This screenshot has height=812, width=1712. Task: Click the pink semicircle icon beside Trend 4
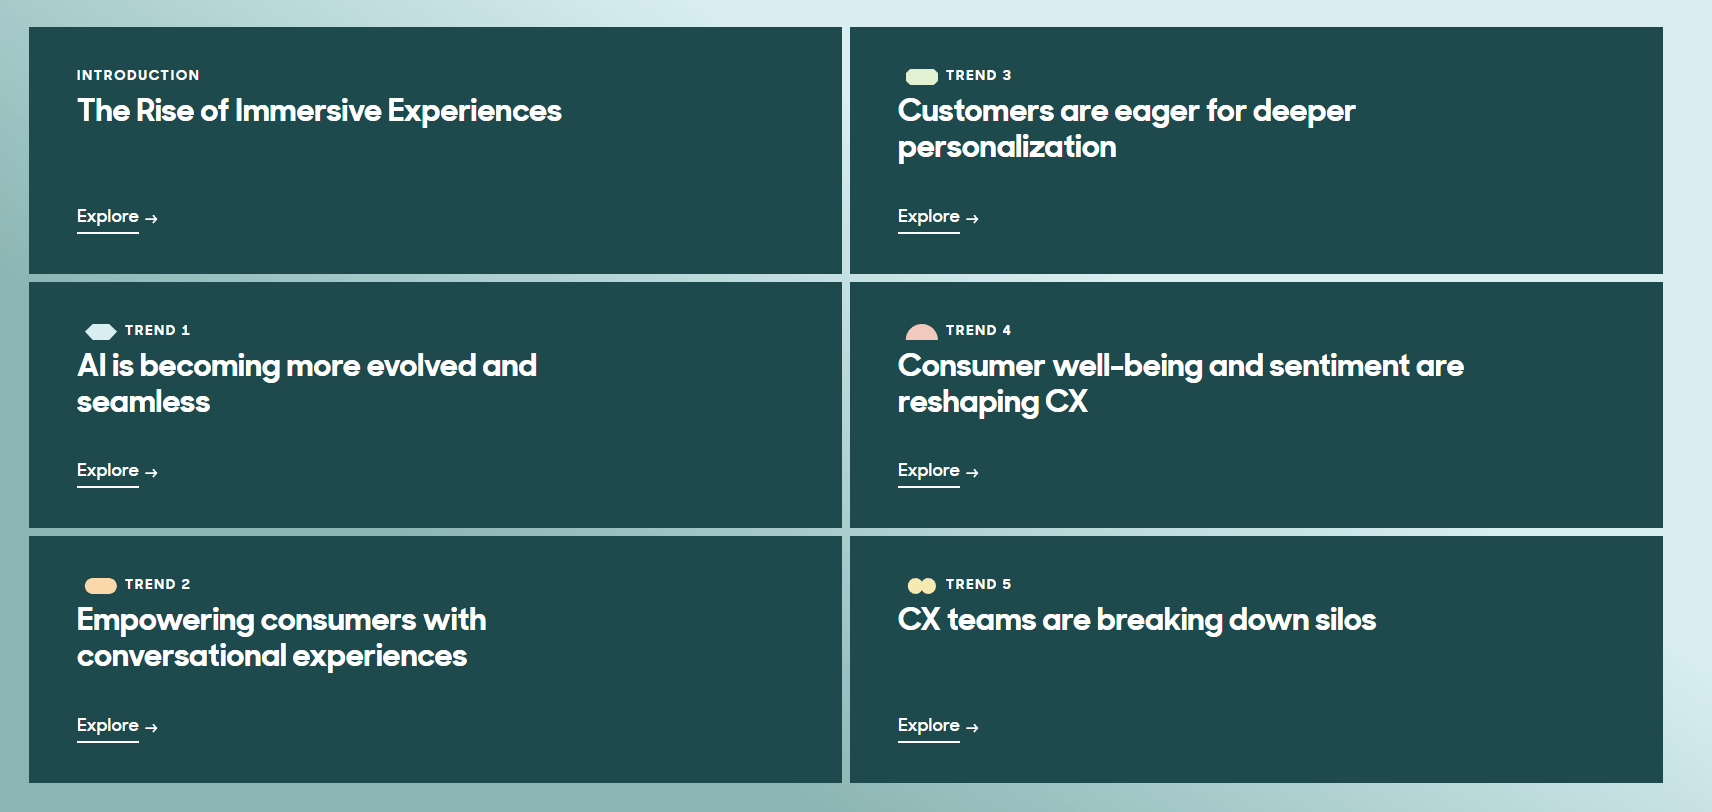[x=921, y=332]
